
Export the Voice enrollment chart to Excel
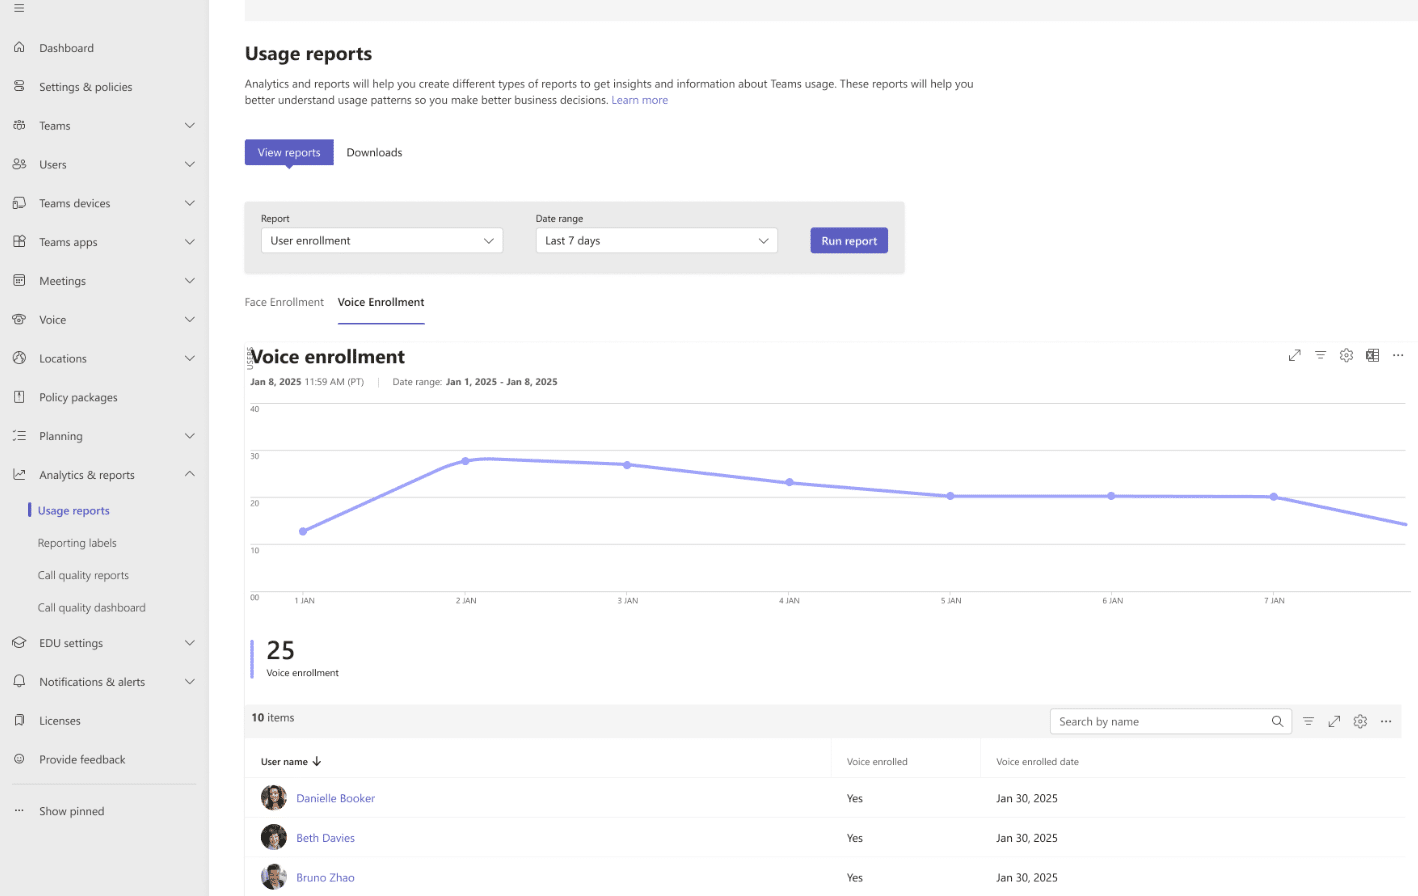(x=1372, y=355)
